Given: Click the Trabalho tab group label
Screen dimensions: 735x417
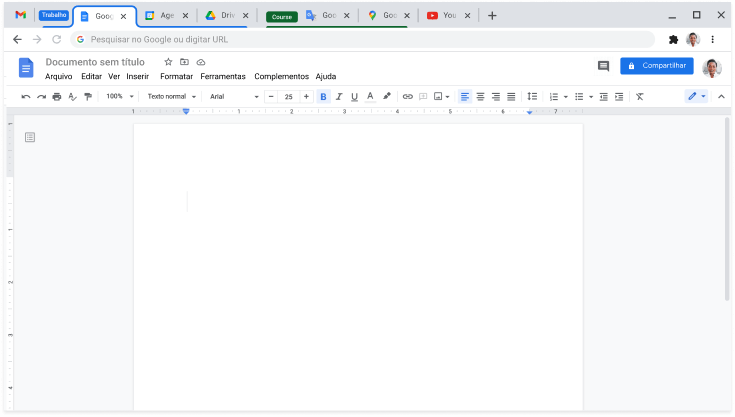Looking at the screenshot, I should click(54, 15).
